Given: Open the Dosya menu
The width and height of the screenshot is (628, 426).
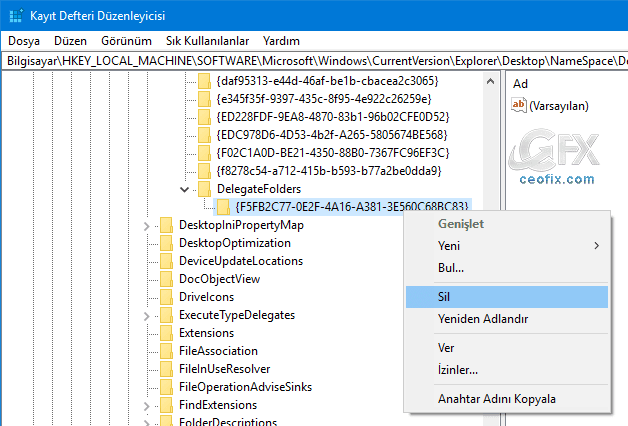Looking at the screenshot, I should coord(24,41).
